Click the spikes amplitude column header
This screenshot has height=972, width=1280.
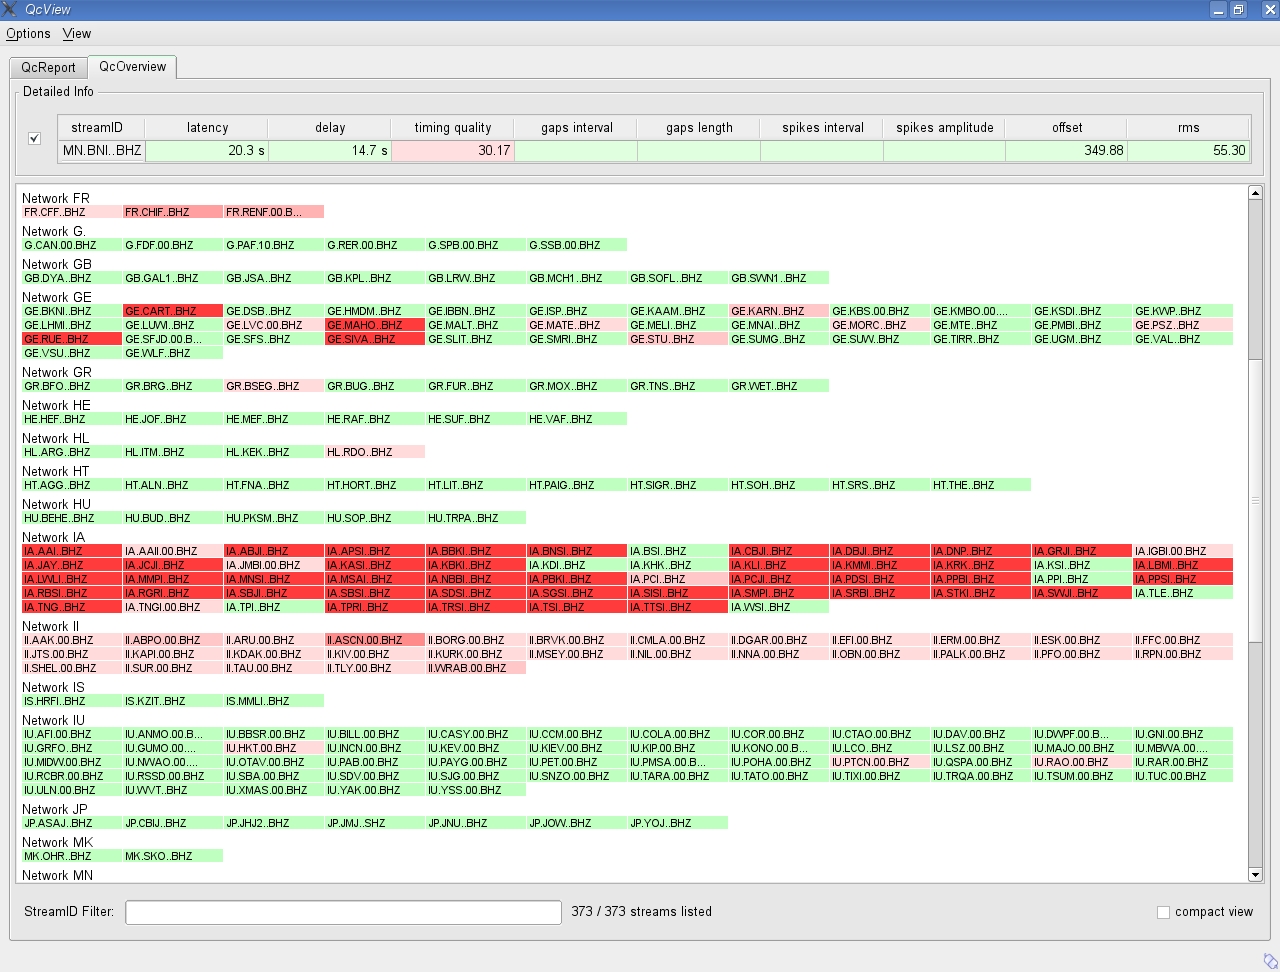tap(943, 127)
